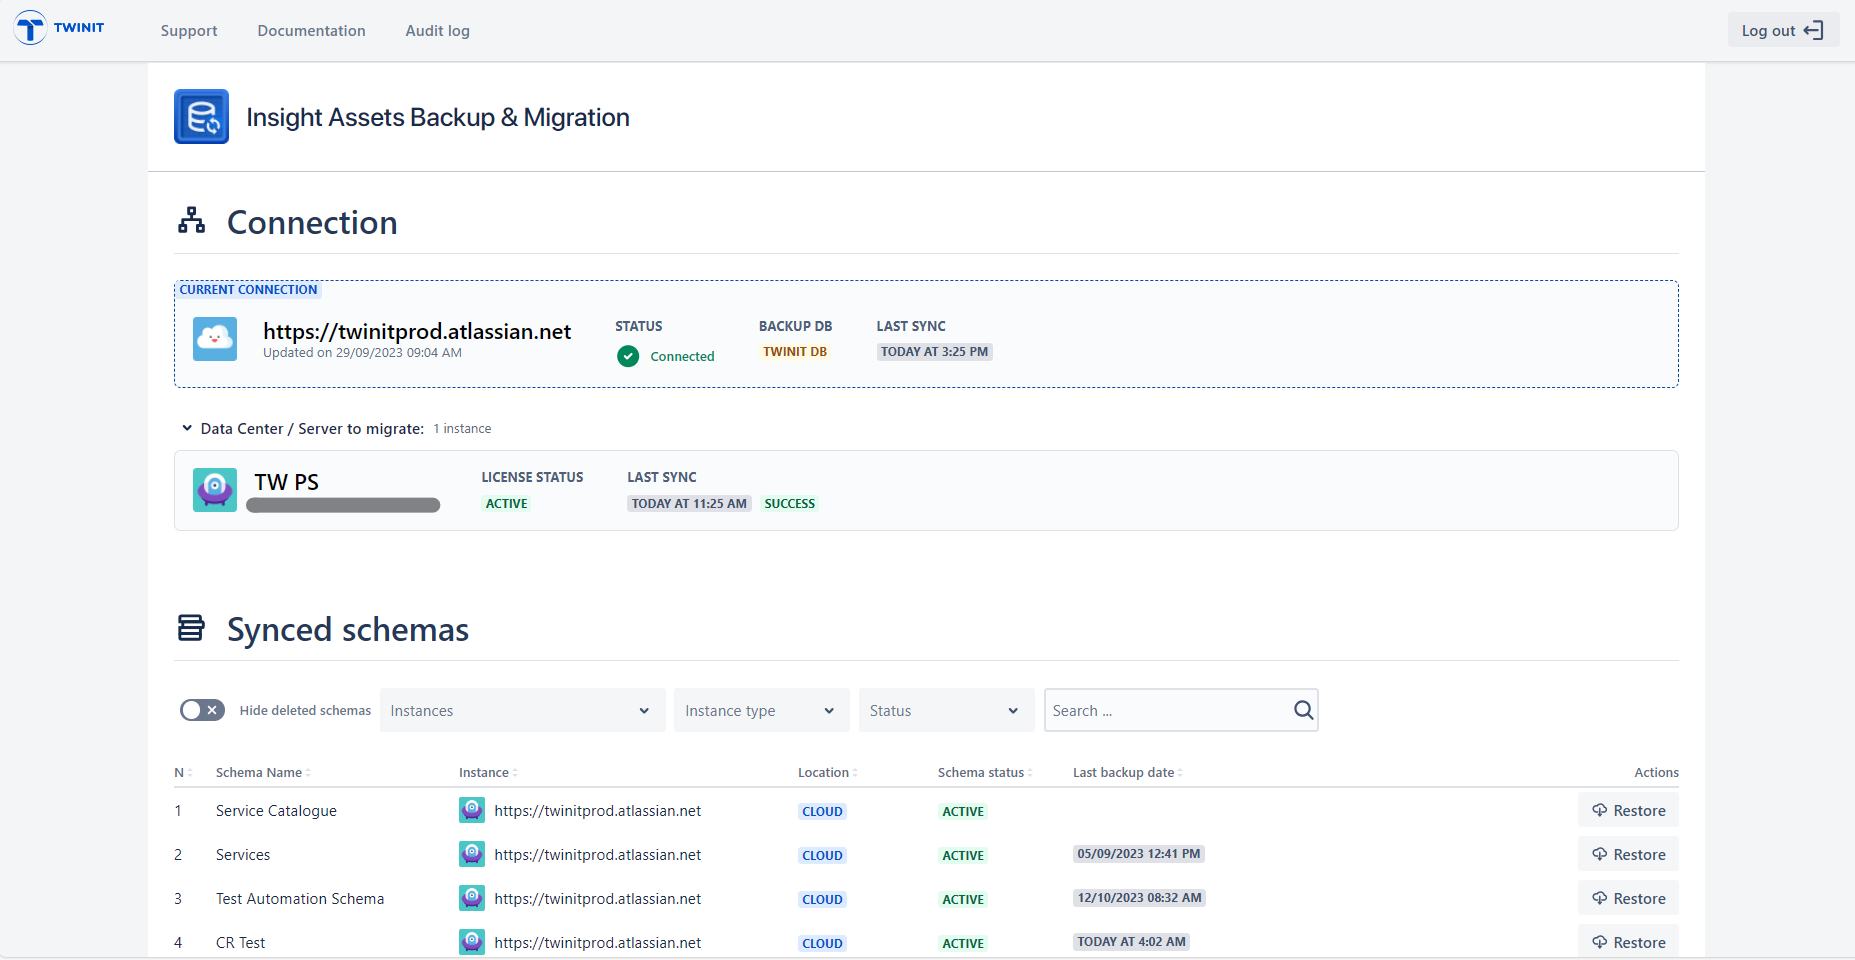Sort table by Instance column
Image resolution: width=1855 pixels, height=960 pixels.
488,773
